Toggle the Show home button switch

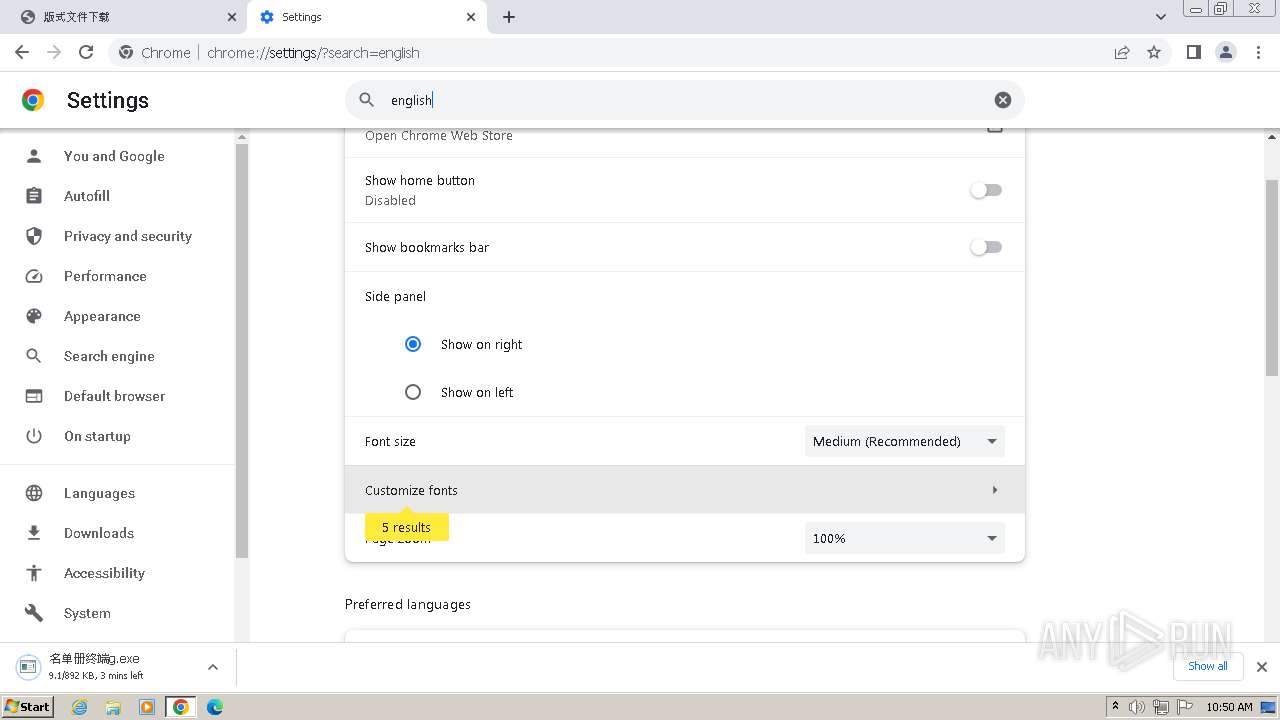(985, 190)
